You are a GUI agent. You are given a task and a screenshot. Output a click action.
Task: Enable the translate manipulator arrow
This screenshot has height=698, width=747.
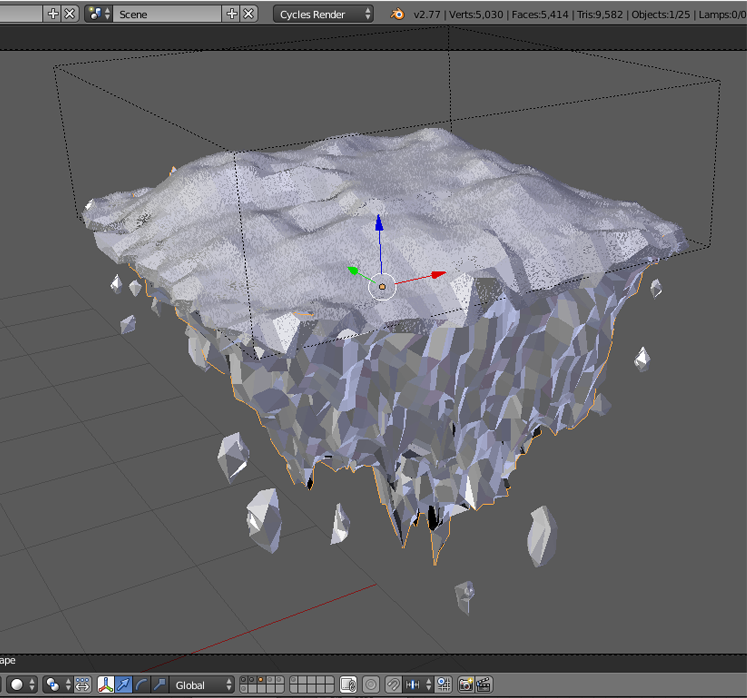click(123, 685)
